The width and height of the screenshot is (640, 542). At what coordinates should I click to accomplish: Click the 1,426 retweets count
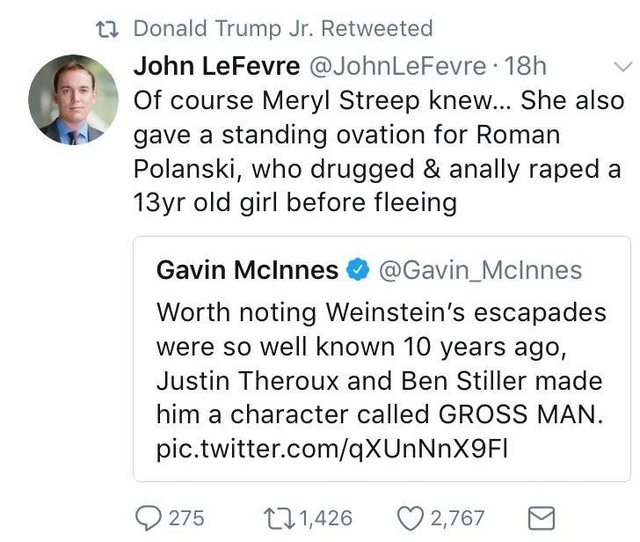pyautogui.click(x=326, y=517)
